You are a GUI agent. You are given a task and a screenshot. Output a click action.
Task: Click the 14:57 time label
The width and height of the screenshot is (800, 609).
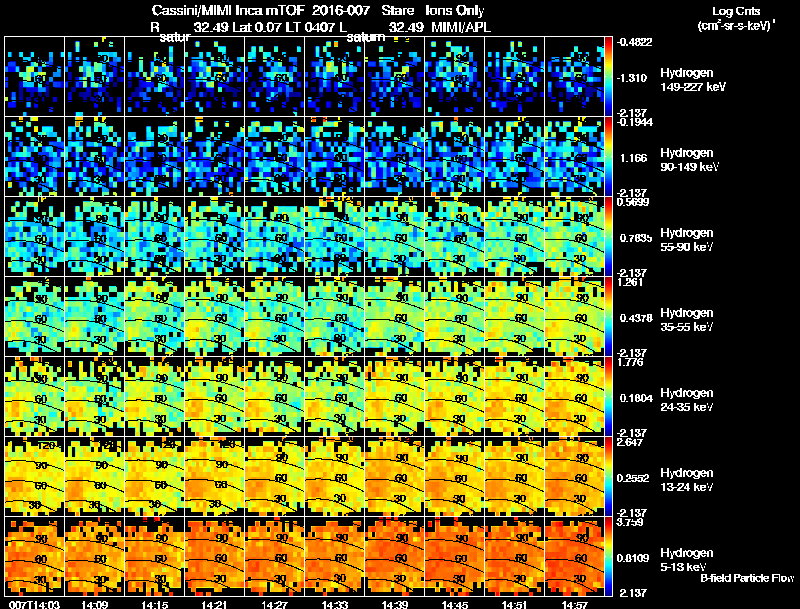574,604
